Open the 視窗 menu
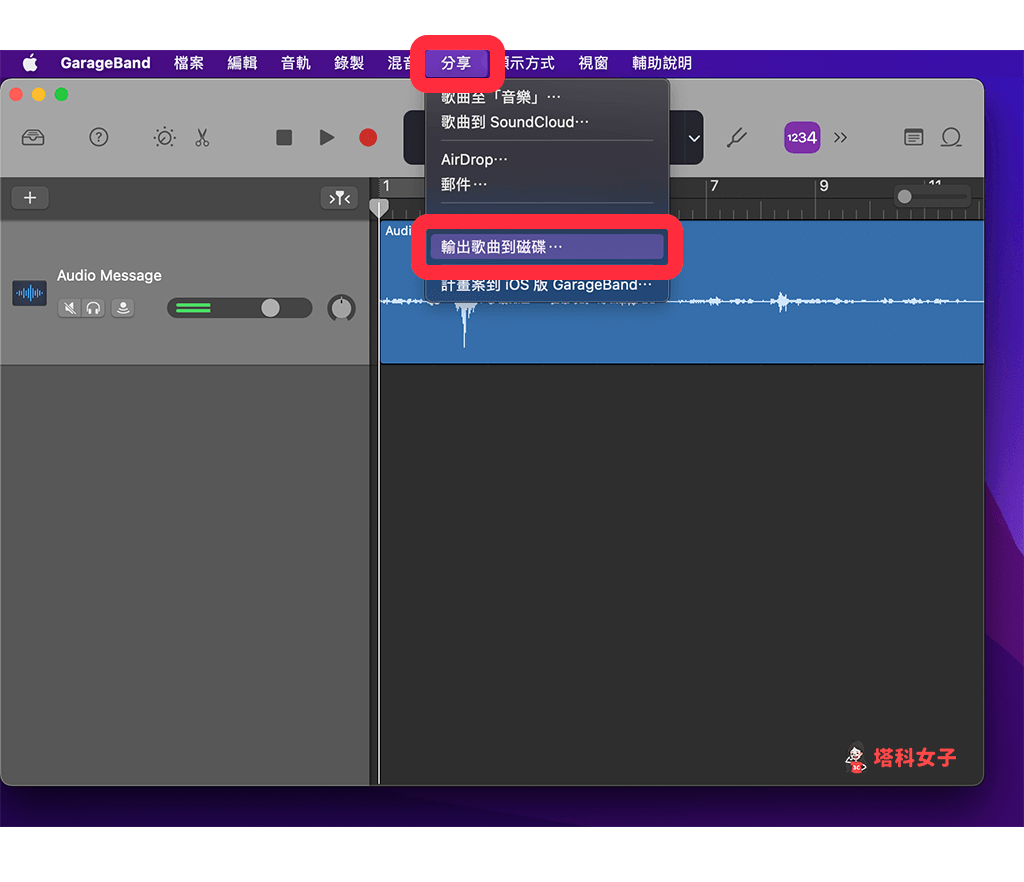Viewport: 1024px width, 882px height. [x=593, y=63]
